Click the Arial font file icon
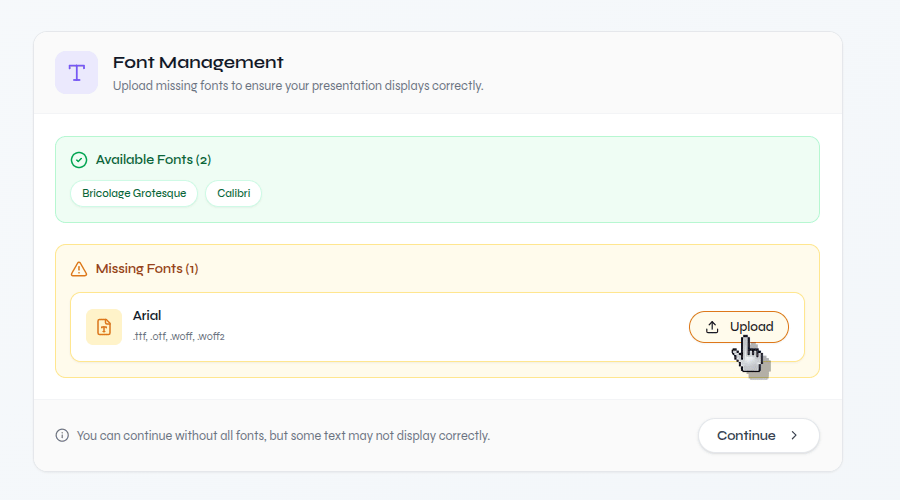This screenshot has height=500, width=900. click(104, 327)
